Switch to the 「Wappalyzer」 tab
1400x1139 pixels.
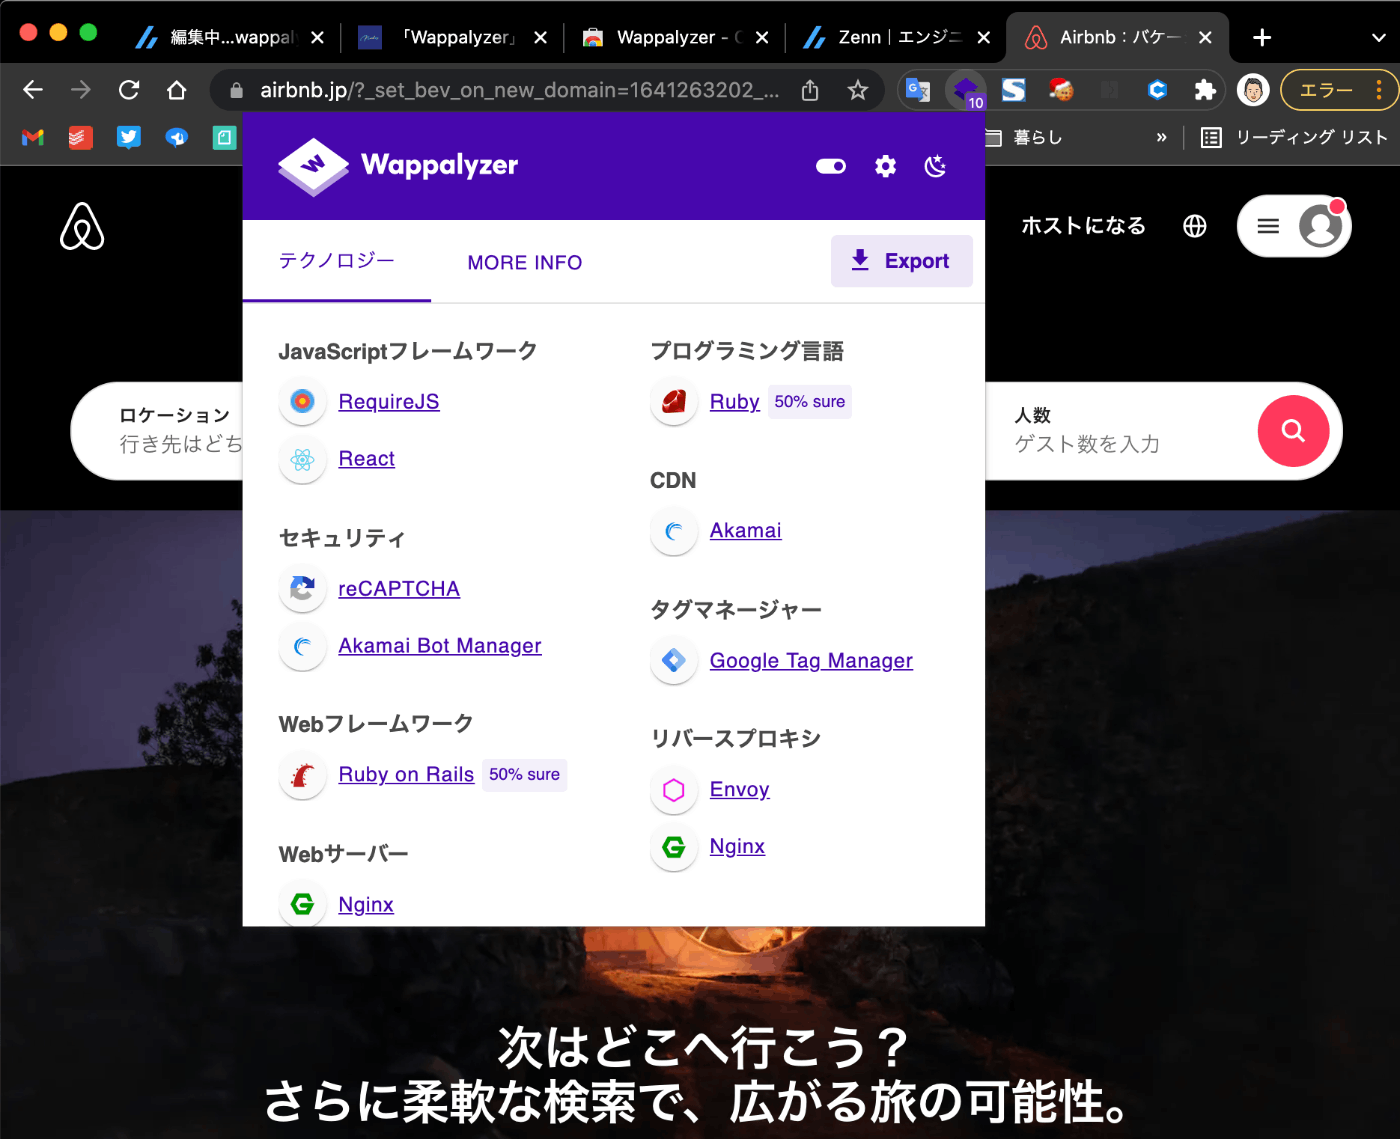453,37
